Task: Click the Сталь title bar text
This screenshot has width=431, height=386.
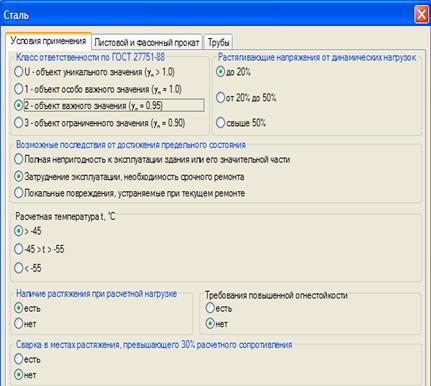Action: [16, 15]
